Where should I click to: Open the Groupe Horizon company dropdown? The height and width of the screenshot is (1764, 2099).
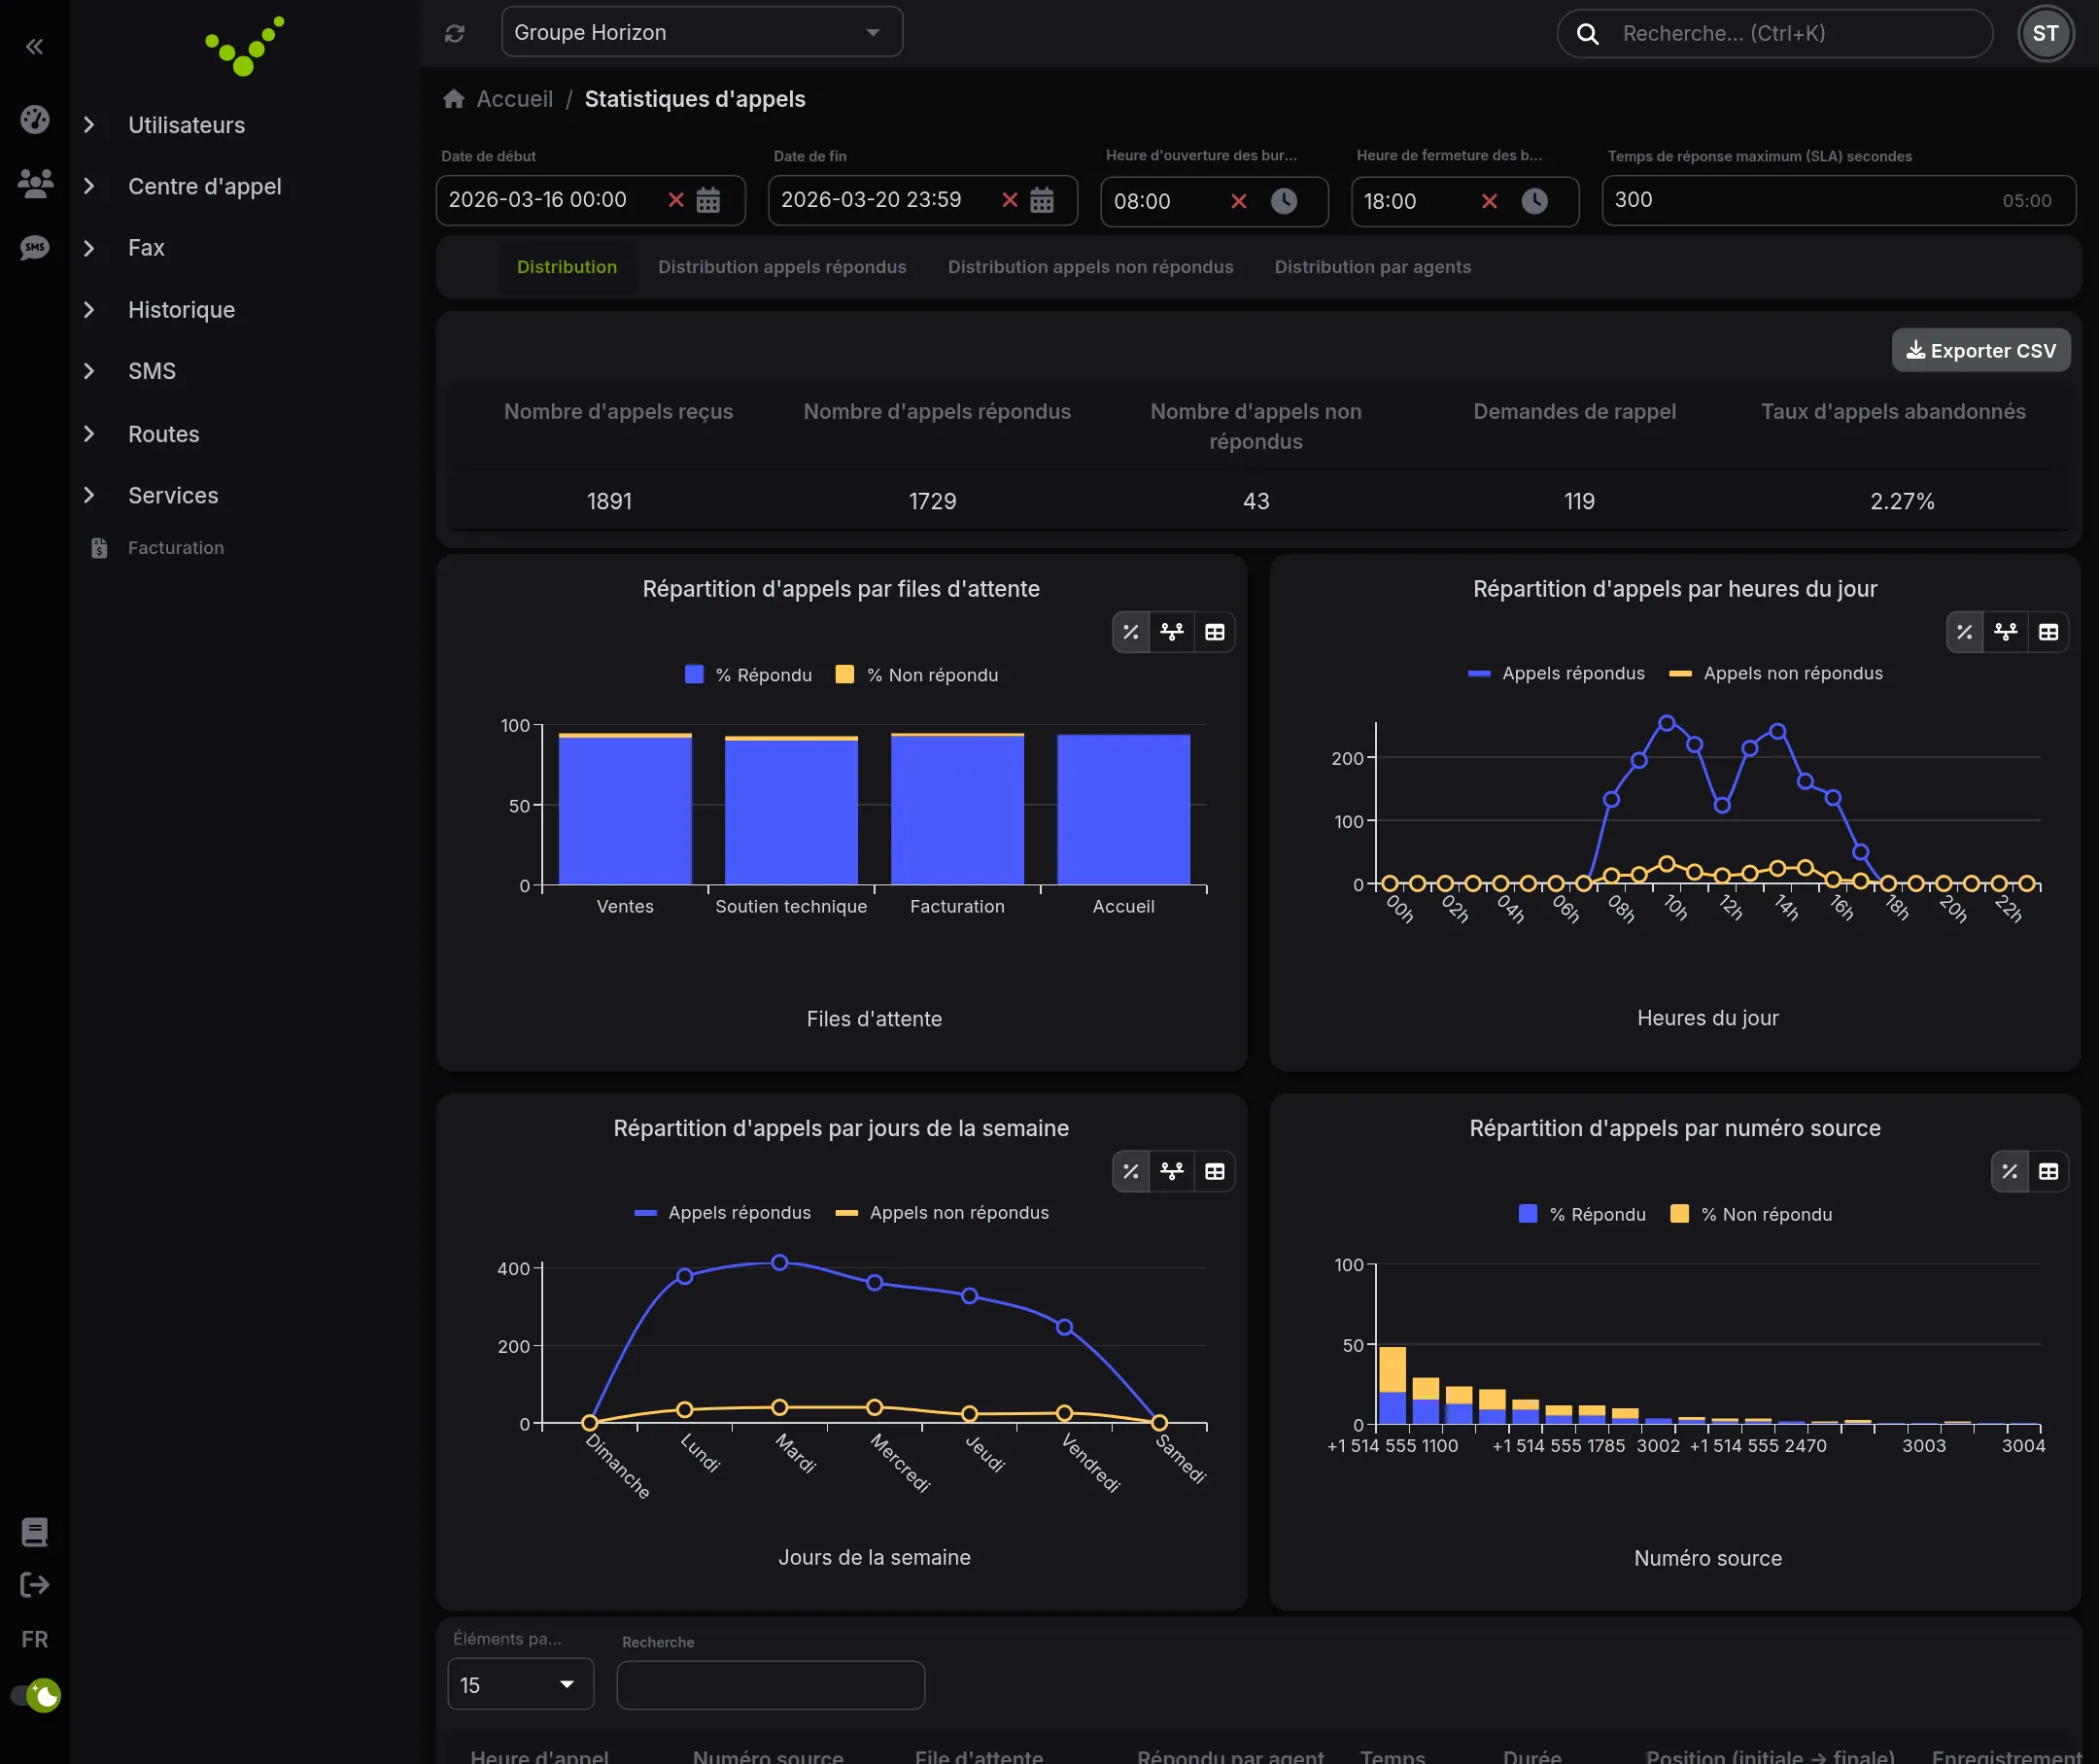(701, 32)
